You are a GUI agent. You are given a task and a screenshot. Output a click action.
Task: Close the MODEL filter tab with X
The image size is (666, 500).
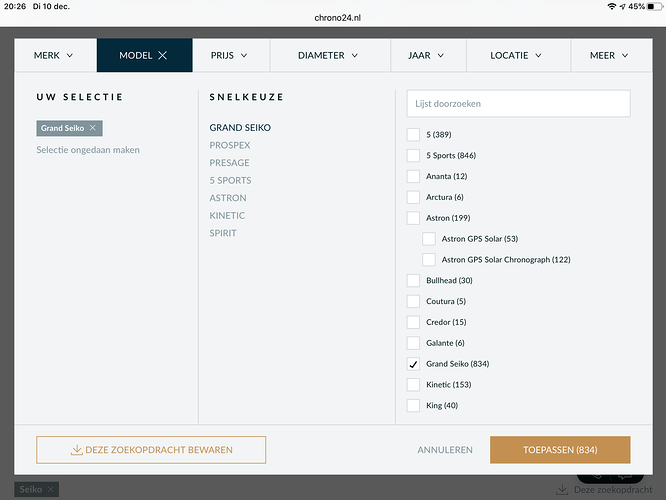point(163,55)
